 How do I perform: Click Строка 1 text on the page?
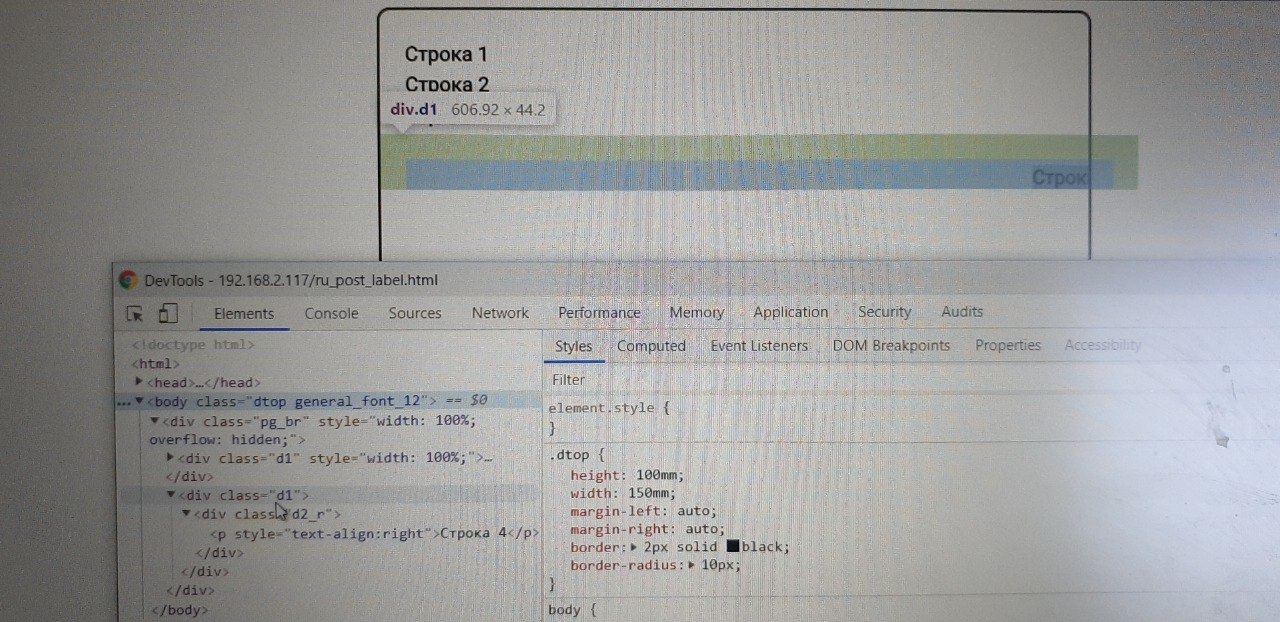446,54
